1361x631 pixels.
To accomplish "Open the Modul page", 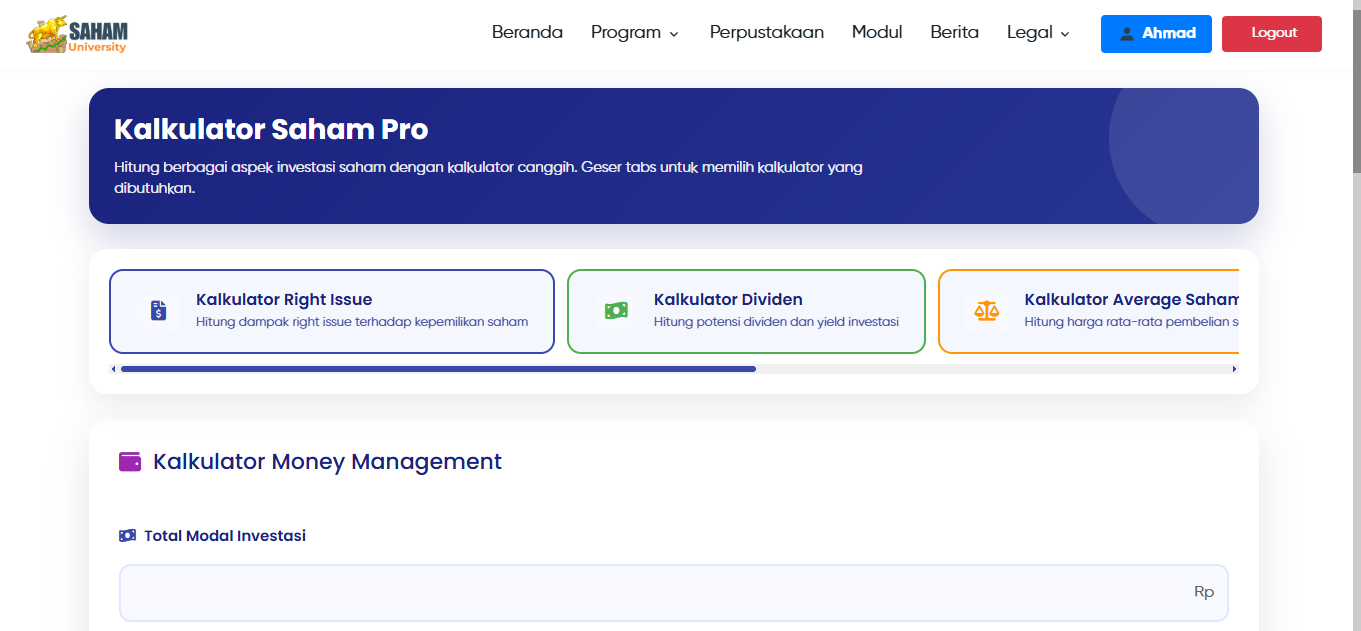I will [x=877, y=33].
